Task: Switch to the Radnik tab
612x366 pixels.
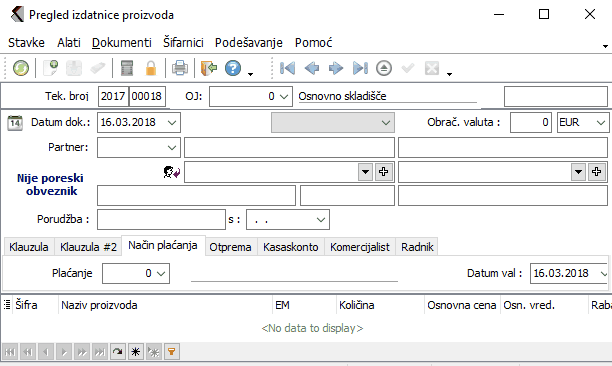Action: tap(417, 247)
